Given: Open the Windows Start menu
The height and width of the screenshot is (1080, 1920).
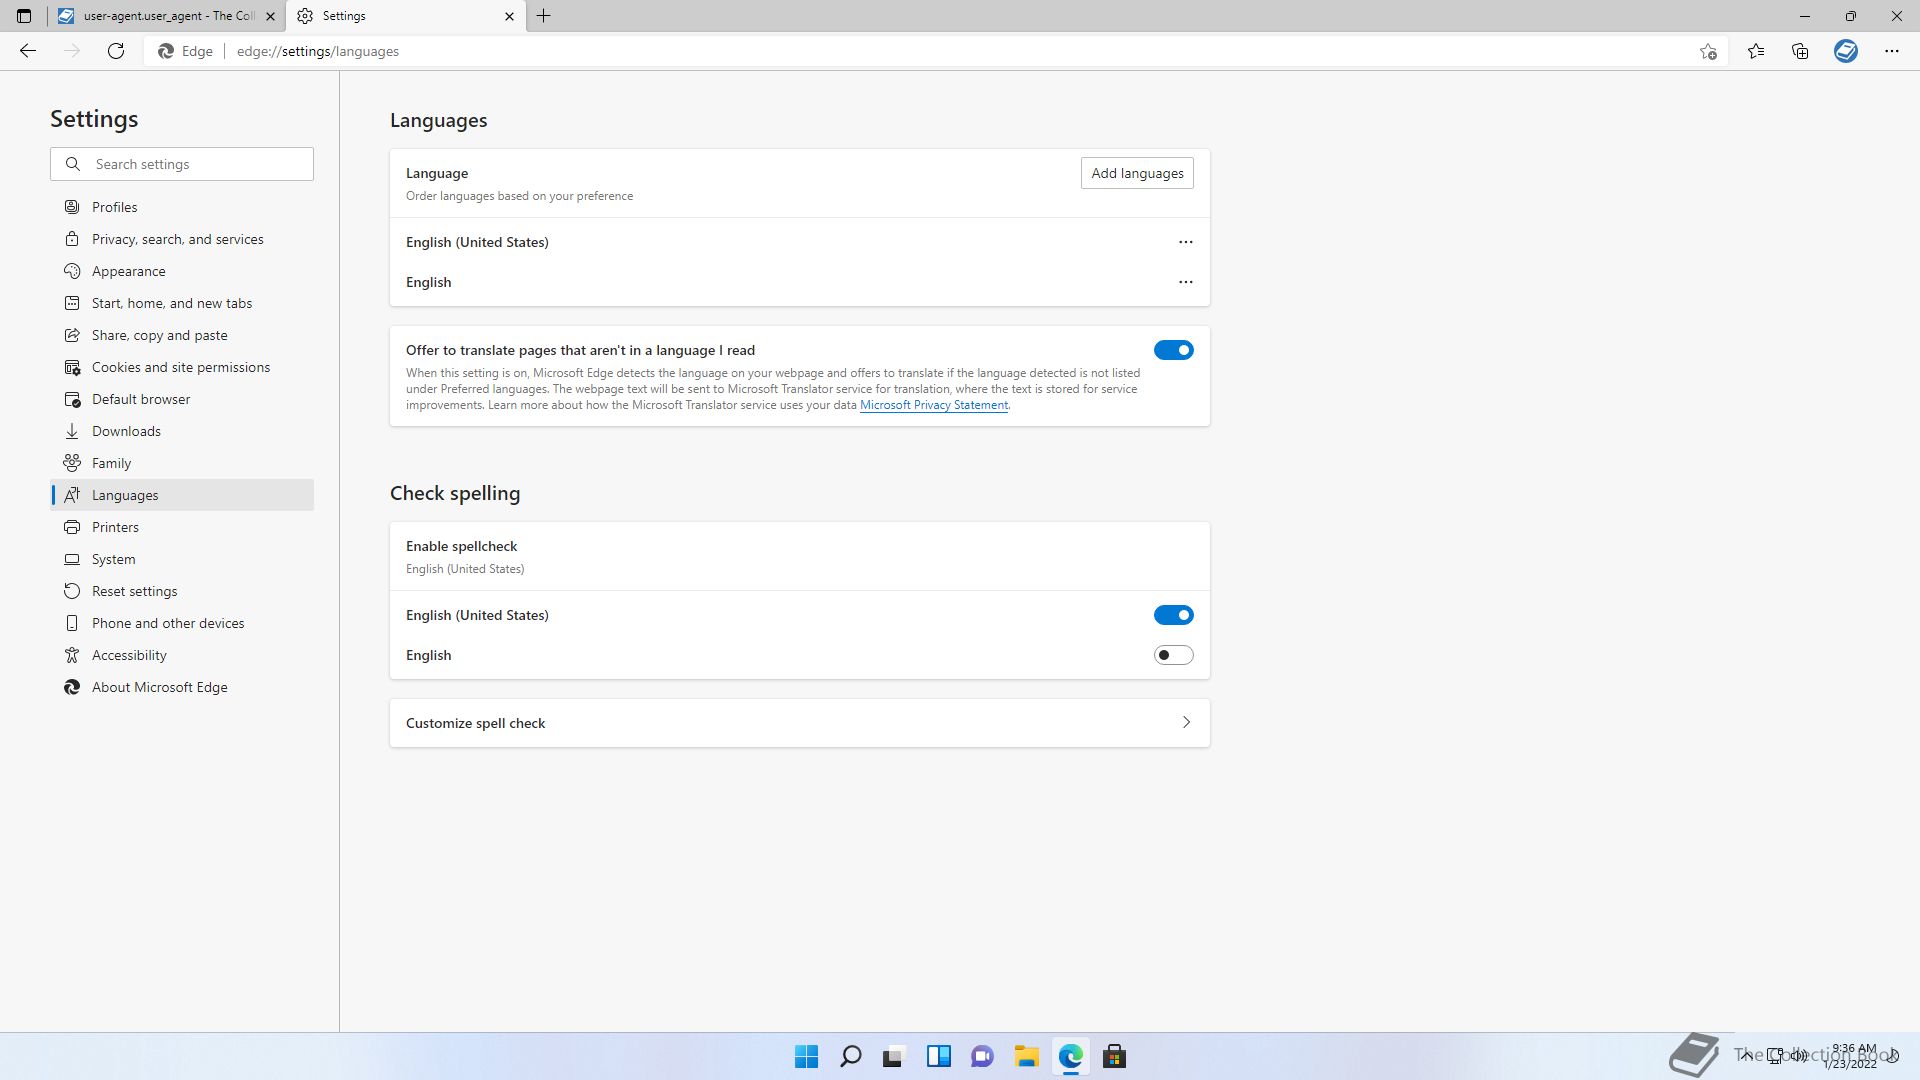Looking at the screenshot, I should pos(806,1056).
